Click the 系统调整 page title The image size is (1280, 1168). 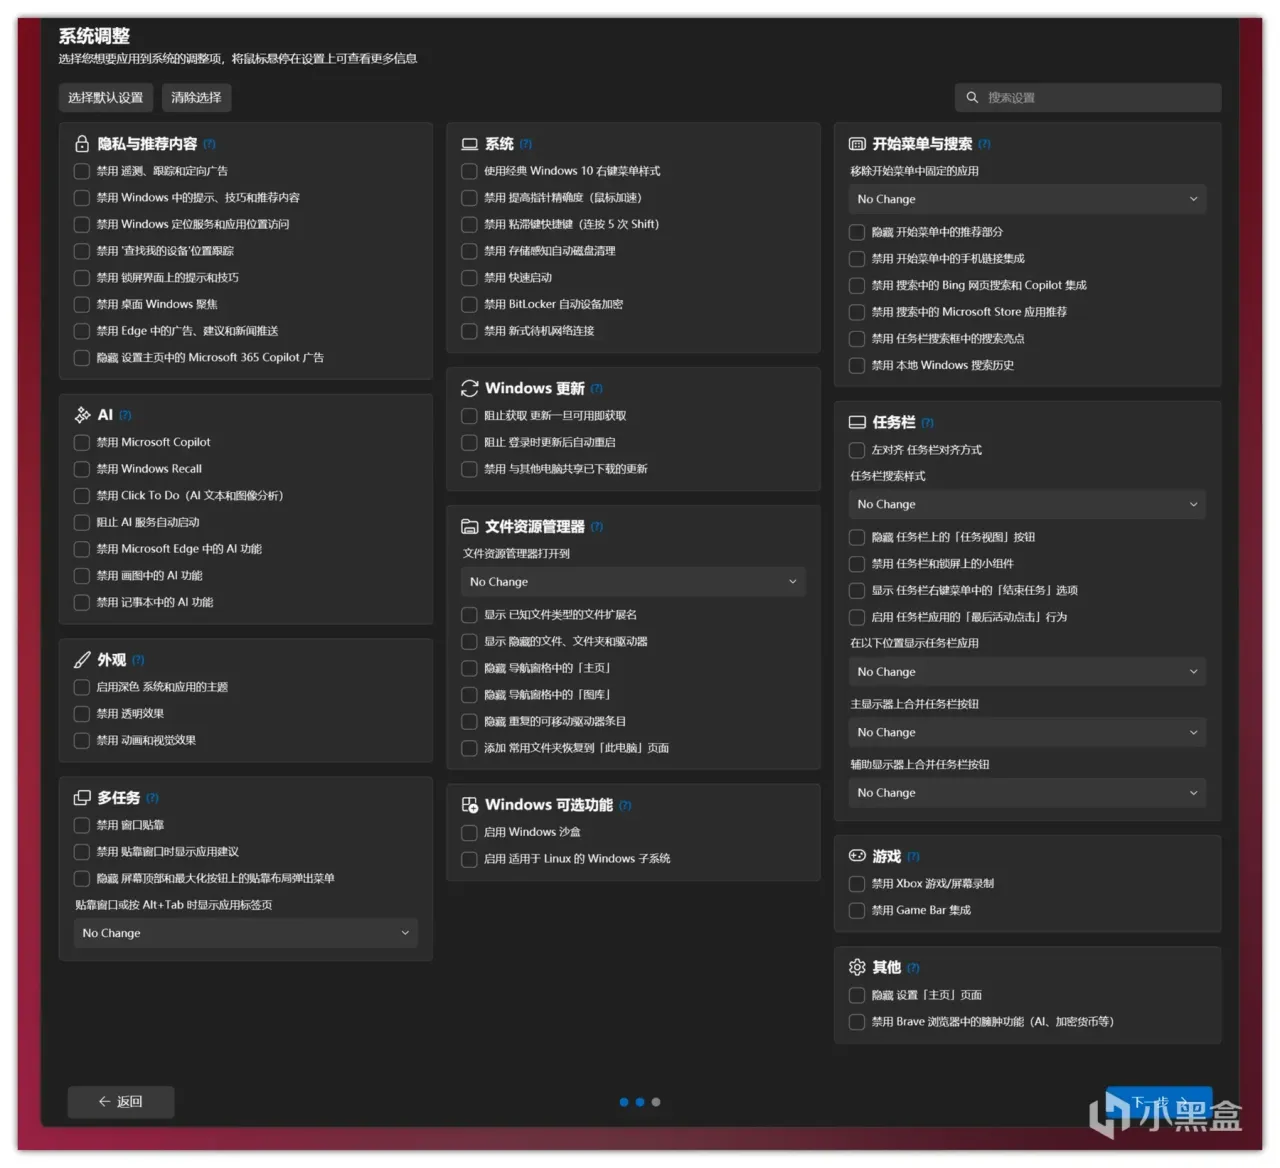pos(94,36)
